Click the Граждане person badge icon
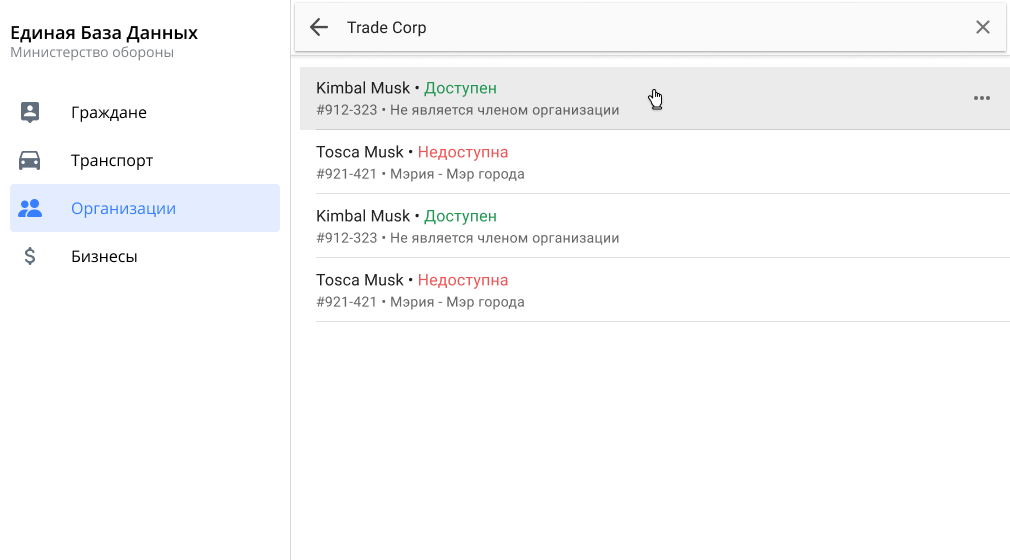 pyautogui.click(x=30, y=112)
